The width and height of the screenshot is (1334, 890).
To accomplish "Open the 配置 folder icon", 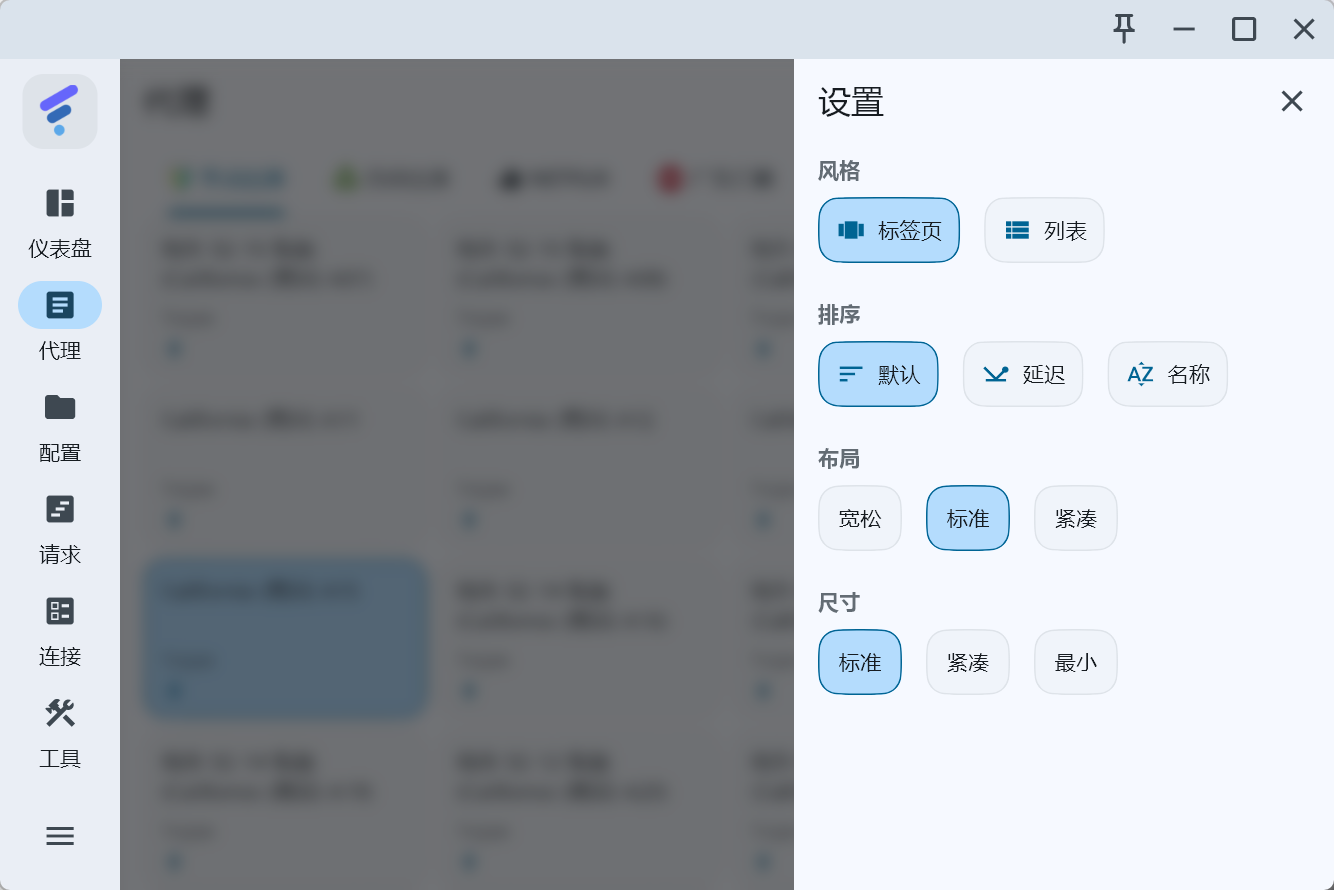I will [60, 407].
